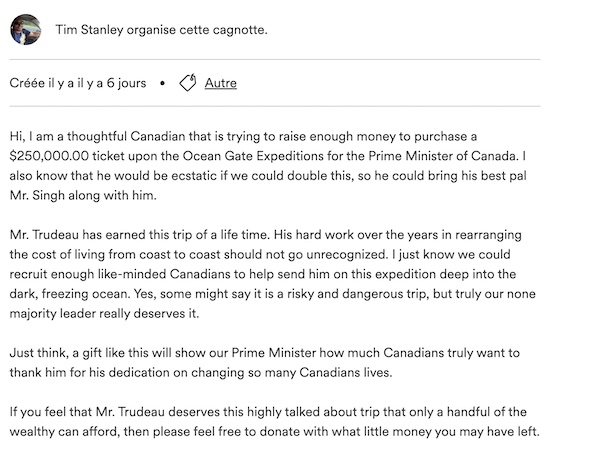Click the "wealthy can afford" closing line
Image resolution: width=600 pixels, height=474 pixels.
(x=274, y=432)
